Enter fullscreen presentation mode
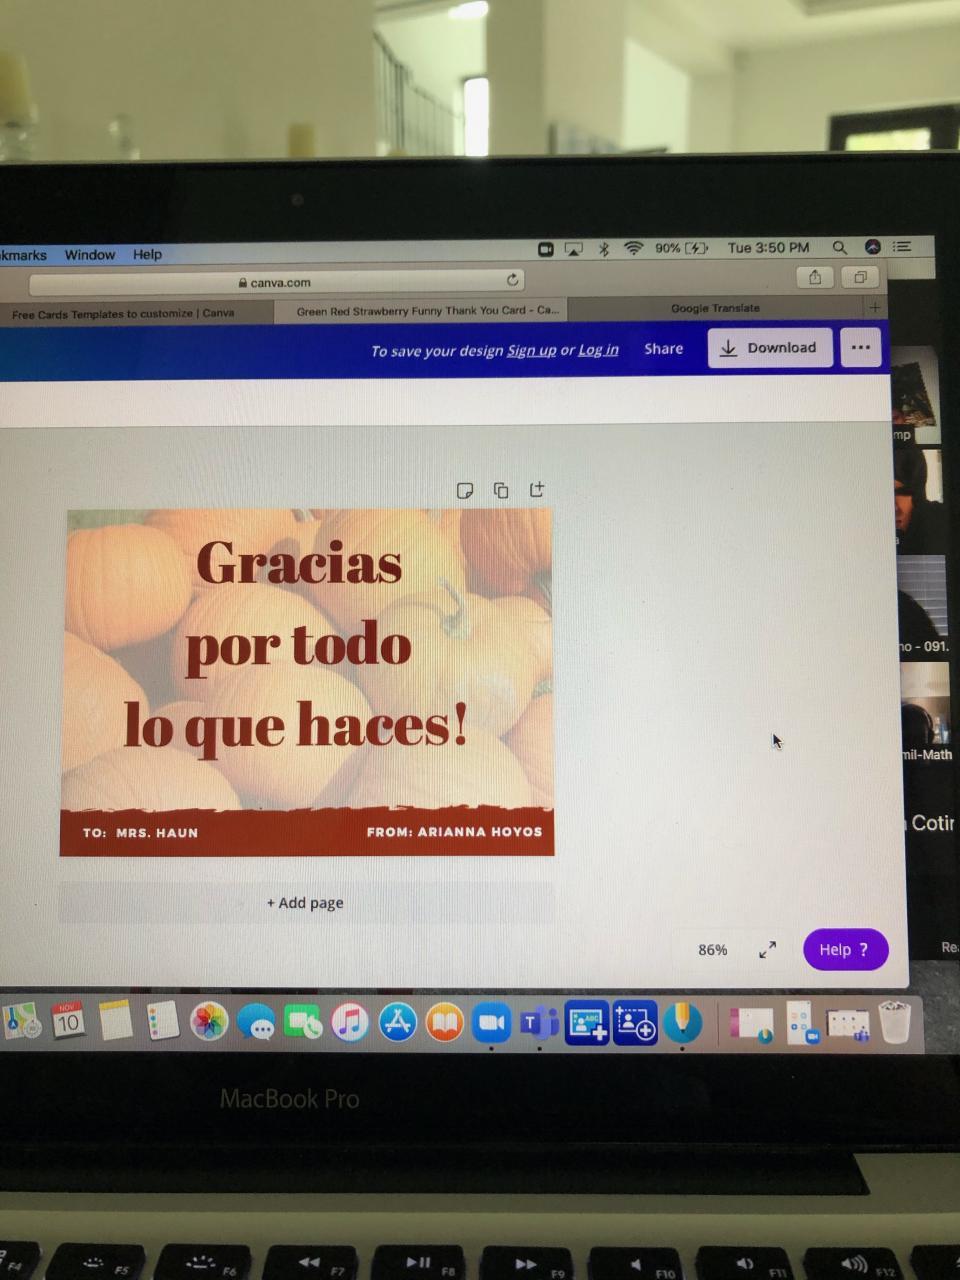 [767, 950]
